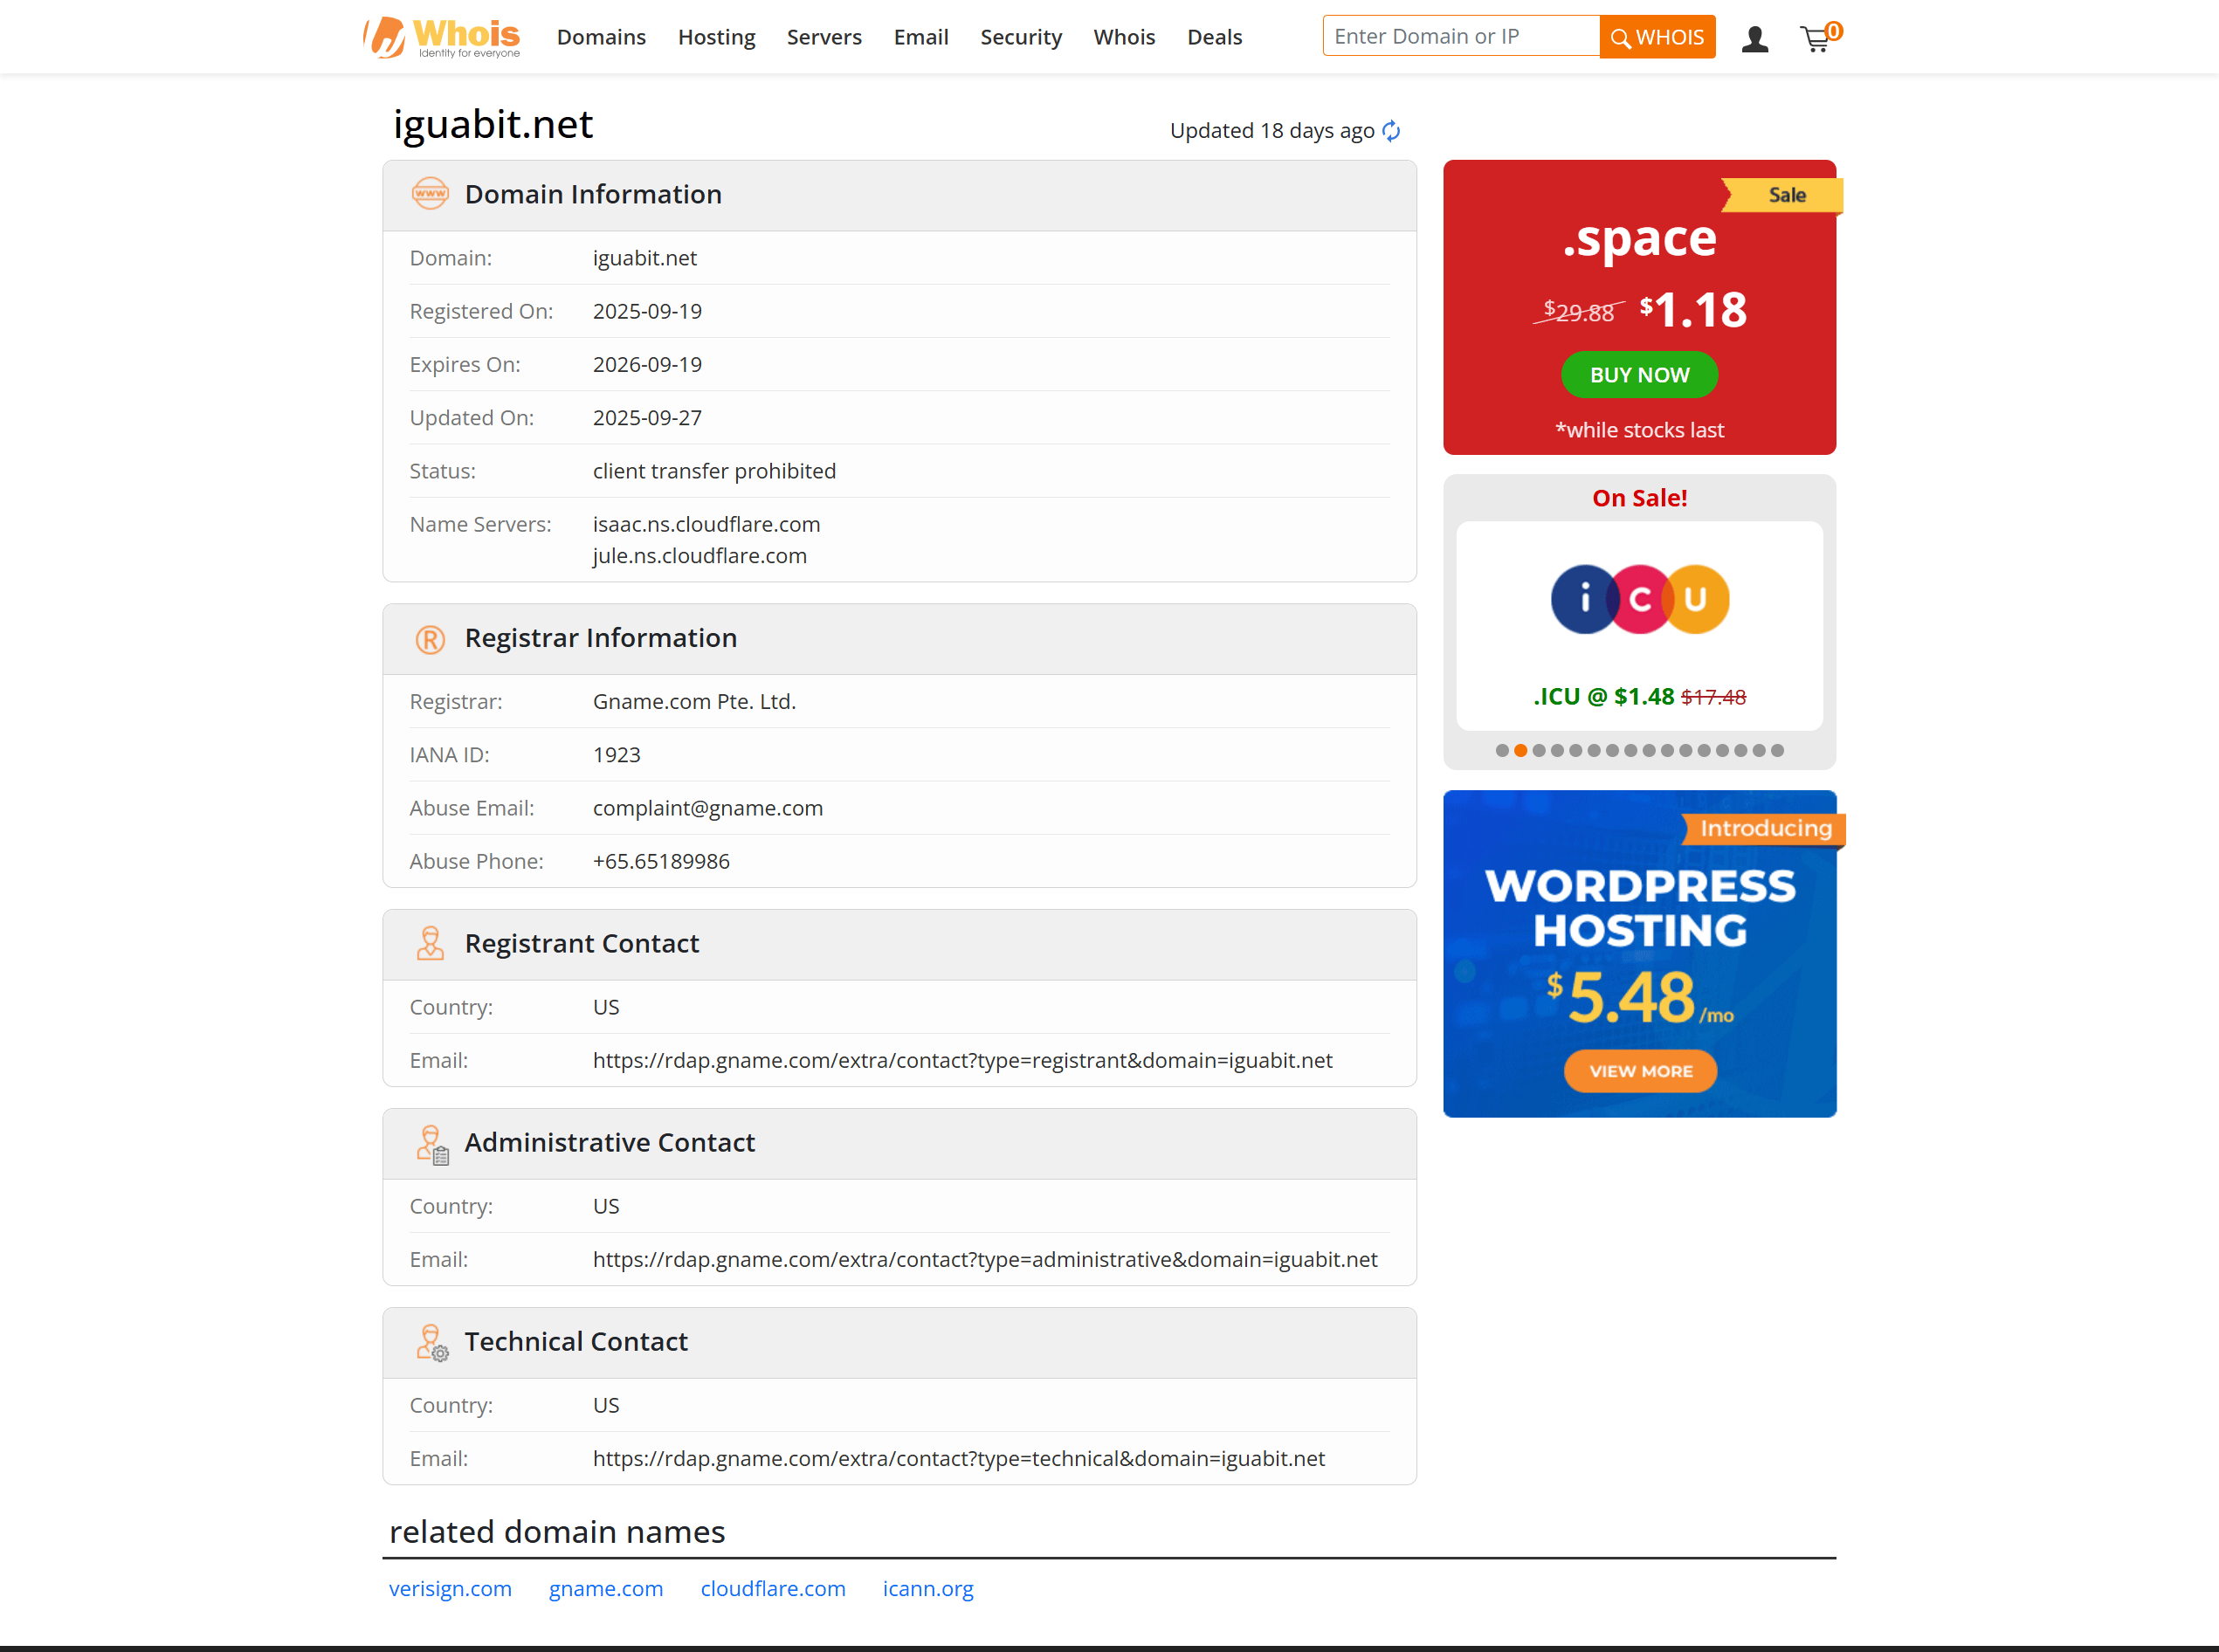Screen dimensions: 2219x1652
Task: Open the Deals menu
Action: (x=1214, y=37)
